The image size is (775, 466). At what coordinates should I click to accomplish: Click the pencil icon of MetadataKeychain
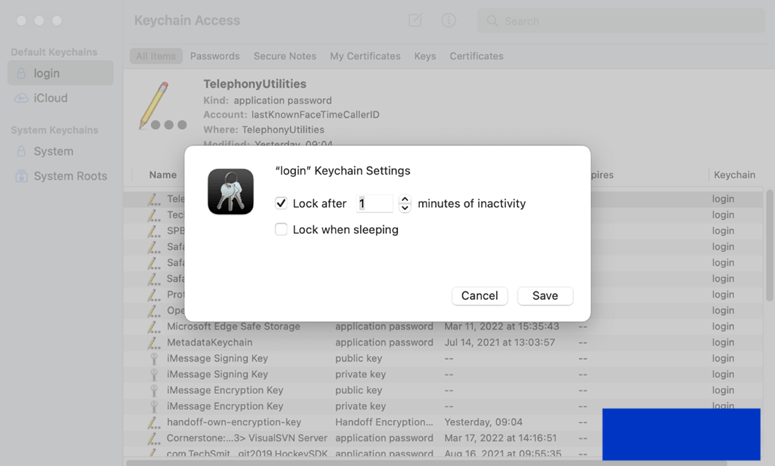[x=154, y=342]
